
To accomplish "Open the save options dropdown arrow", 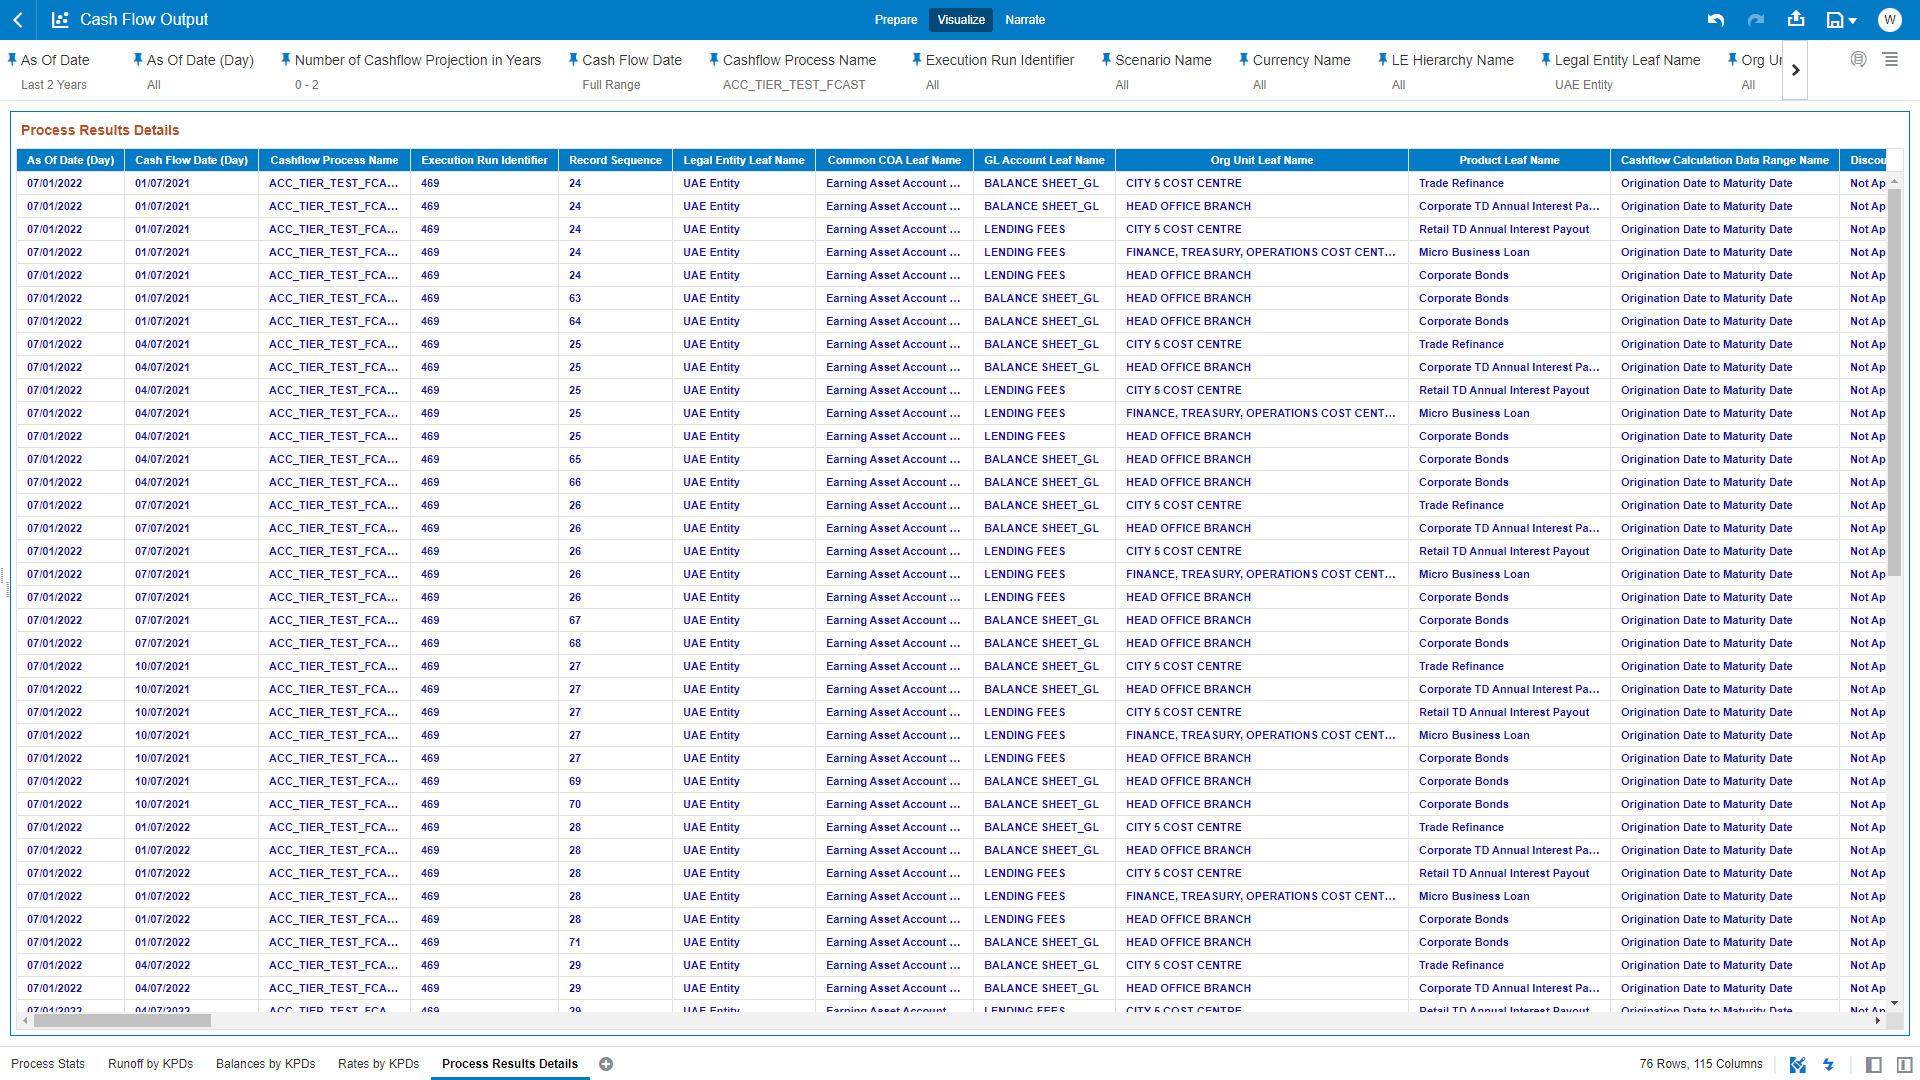I will click(x=1853, y=21).
